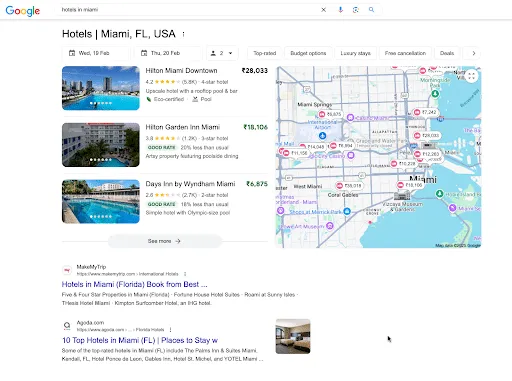Click the Agoda result hotel room thumbnail

pos(293,336)
